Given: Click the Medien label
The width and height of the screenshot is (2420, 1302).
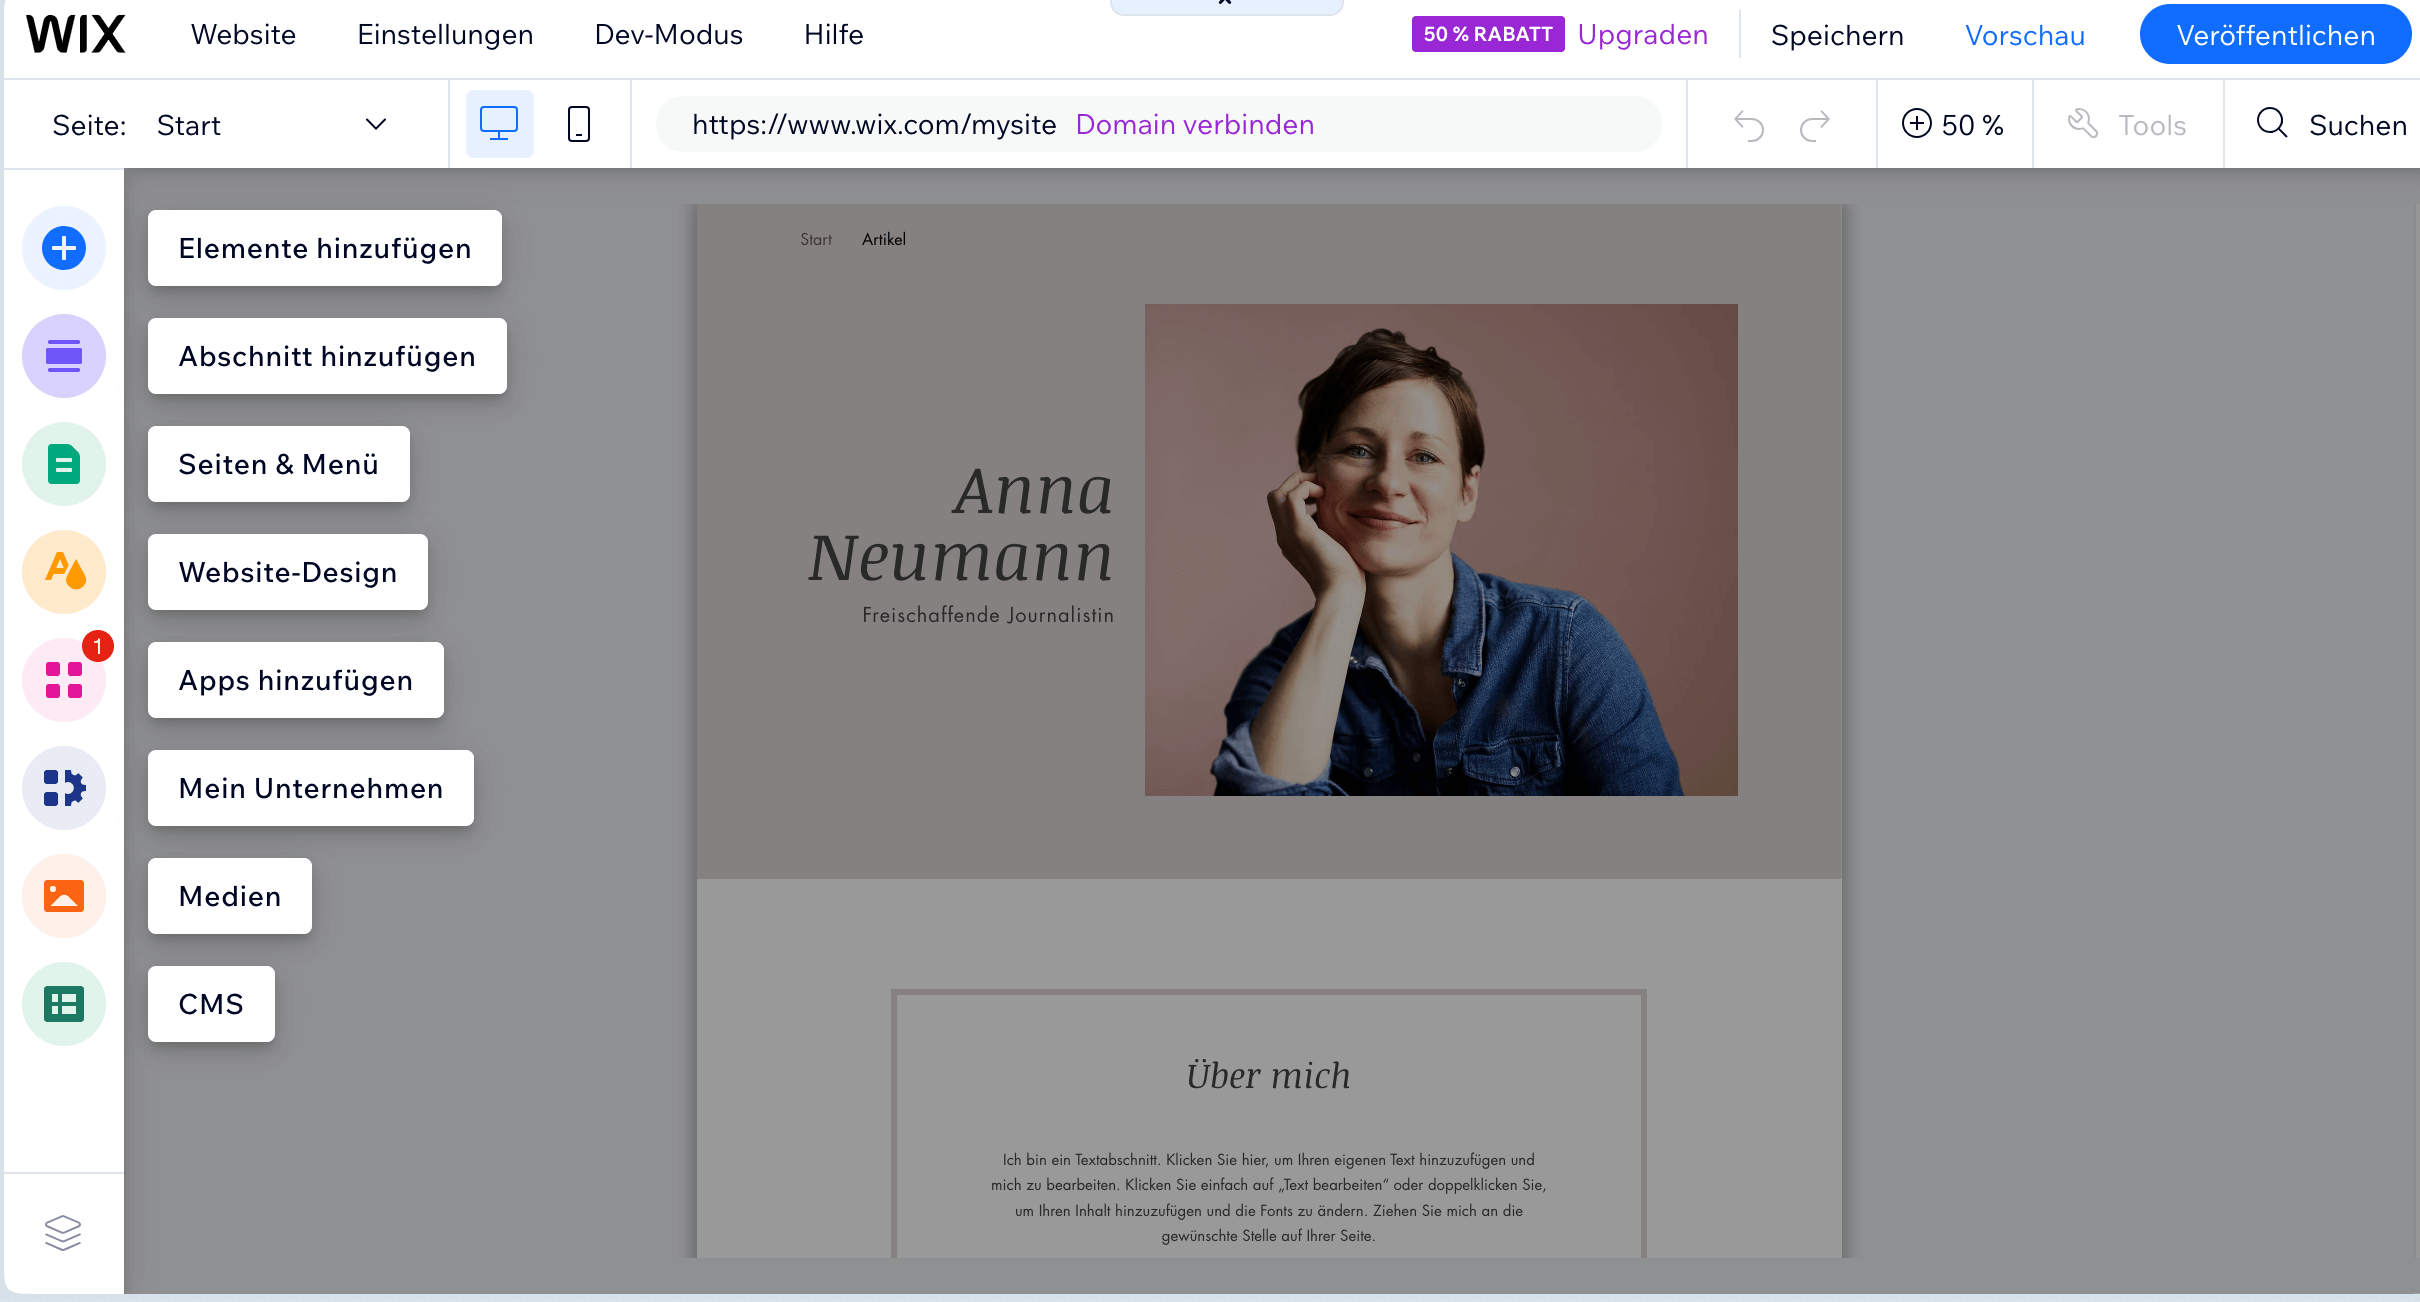Looking at the screenshot, I should pyautogui.click(x=230, y=896).
